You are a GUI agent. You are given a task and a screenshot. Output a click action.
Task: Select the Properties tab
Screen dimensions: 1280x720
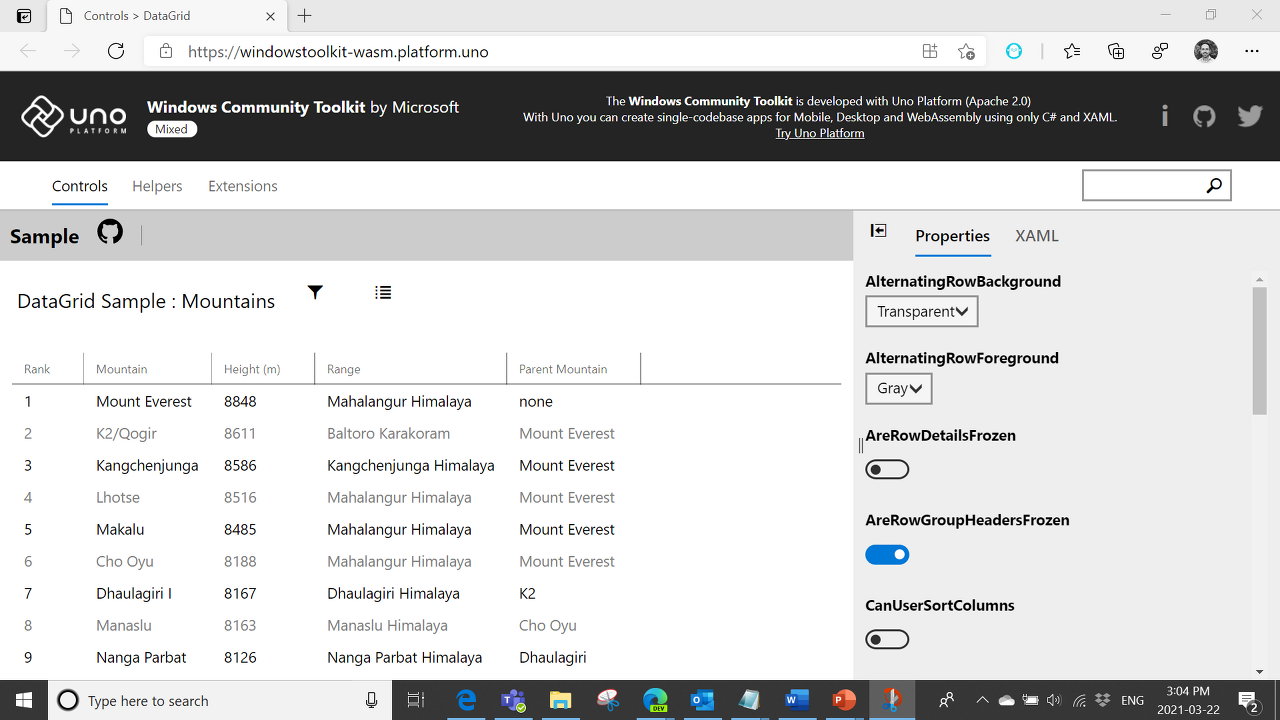point(953,236)
